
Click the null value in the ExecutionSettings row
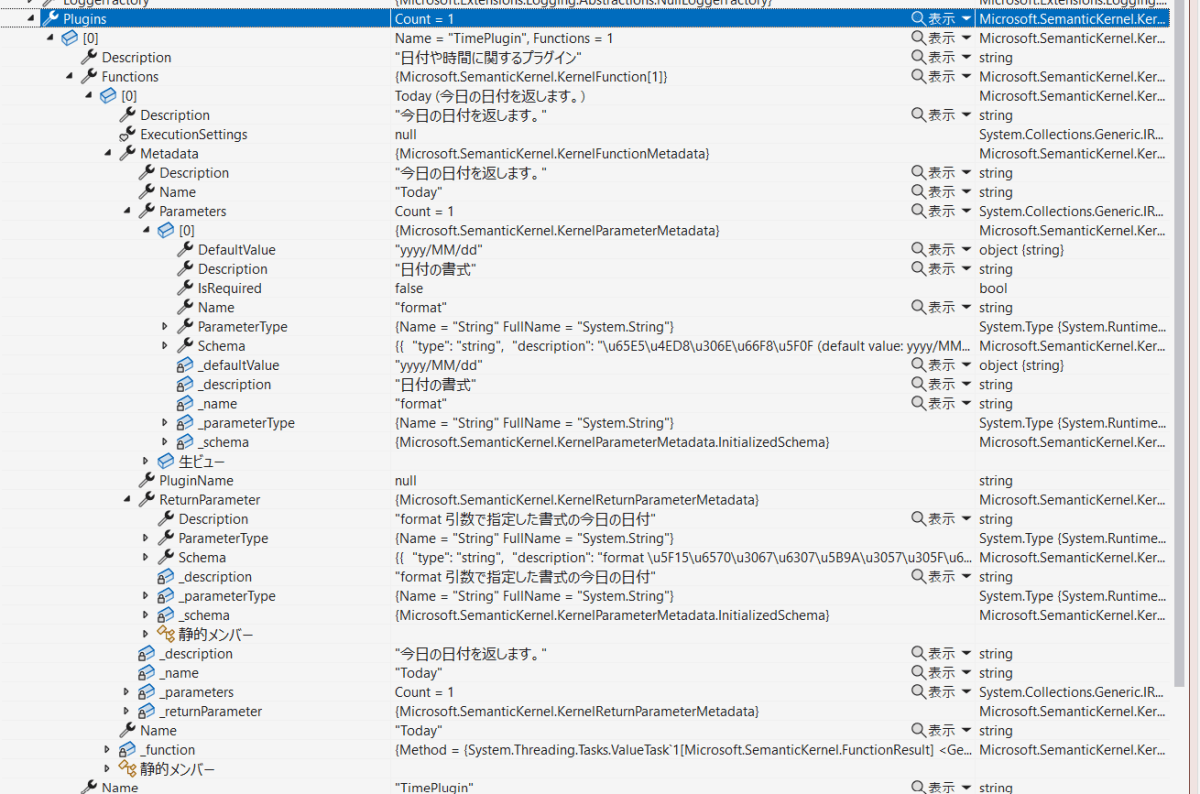pos(406,135)
